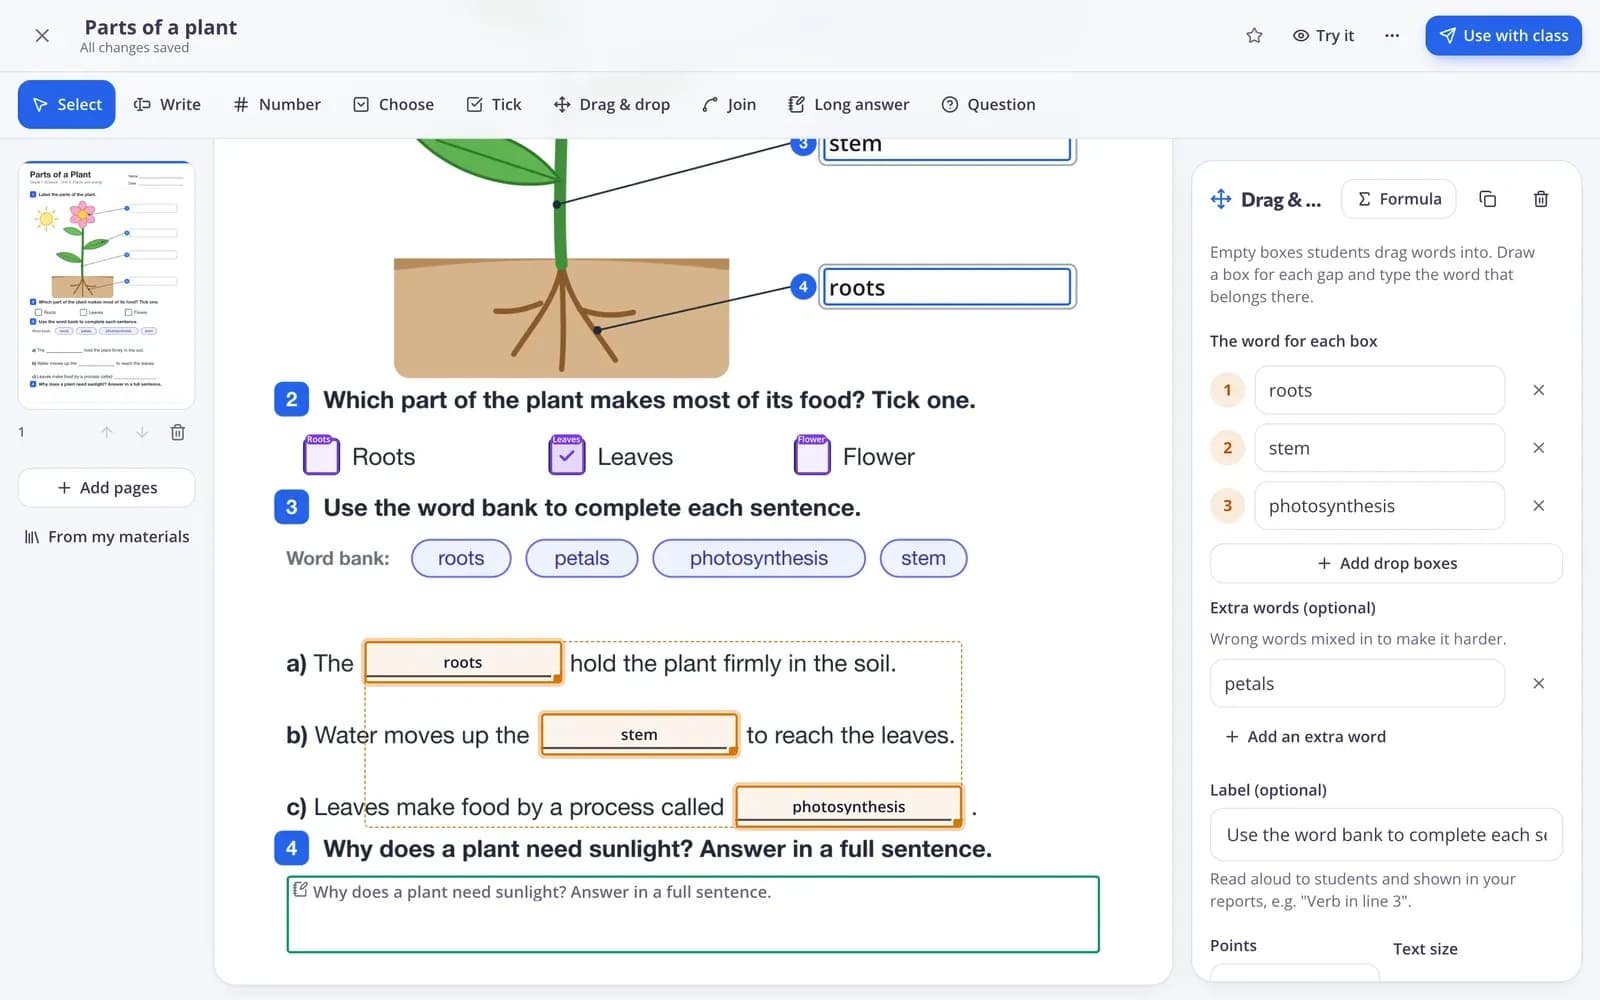1600x1000 pixels.
Task: Activate the Join tool
Action: coord(729,104)
